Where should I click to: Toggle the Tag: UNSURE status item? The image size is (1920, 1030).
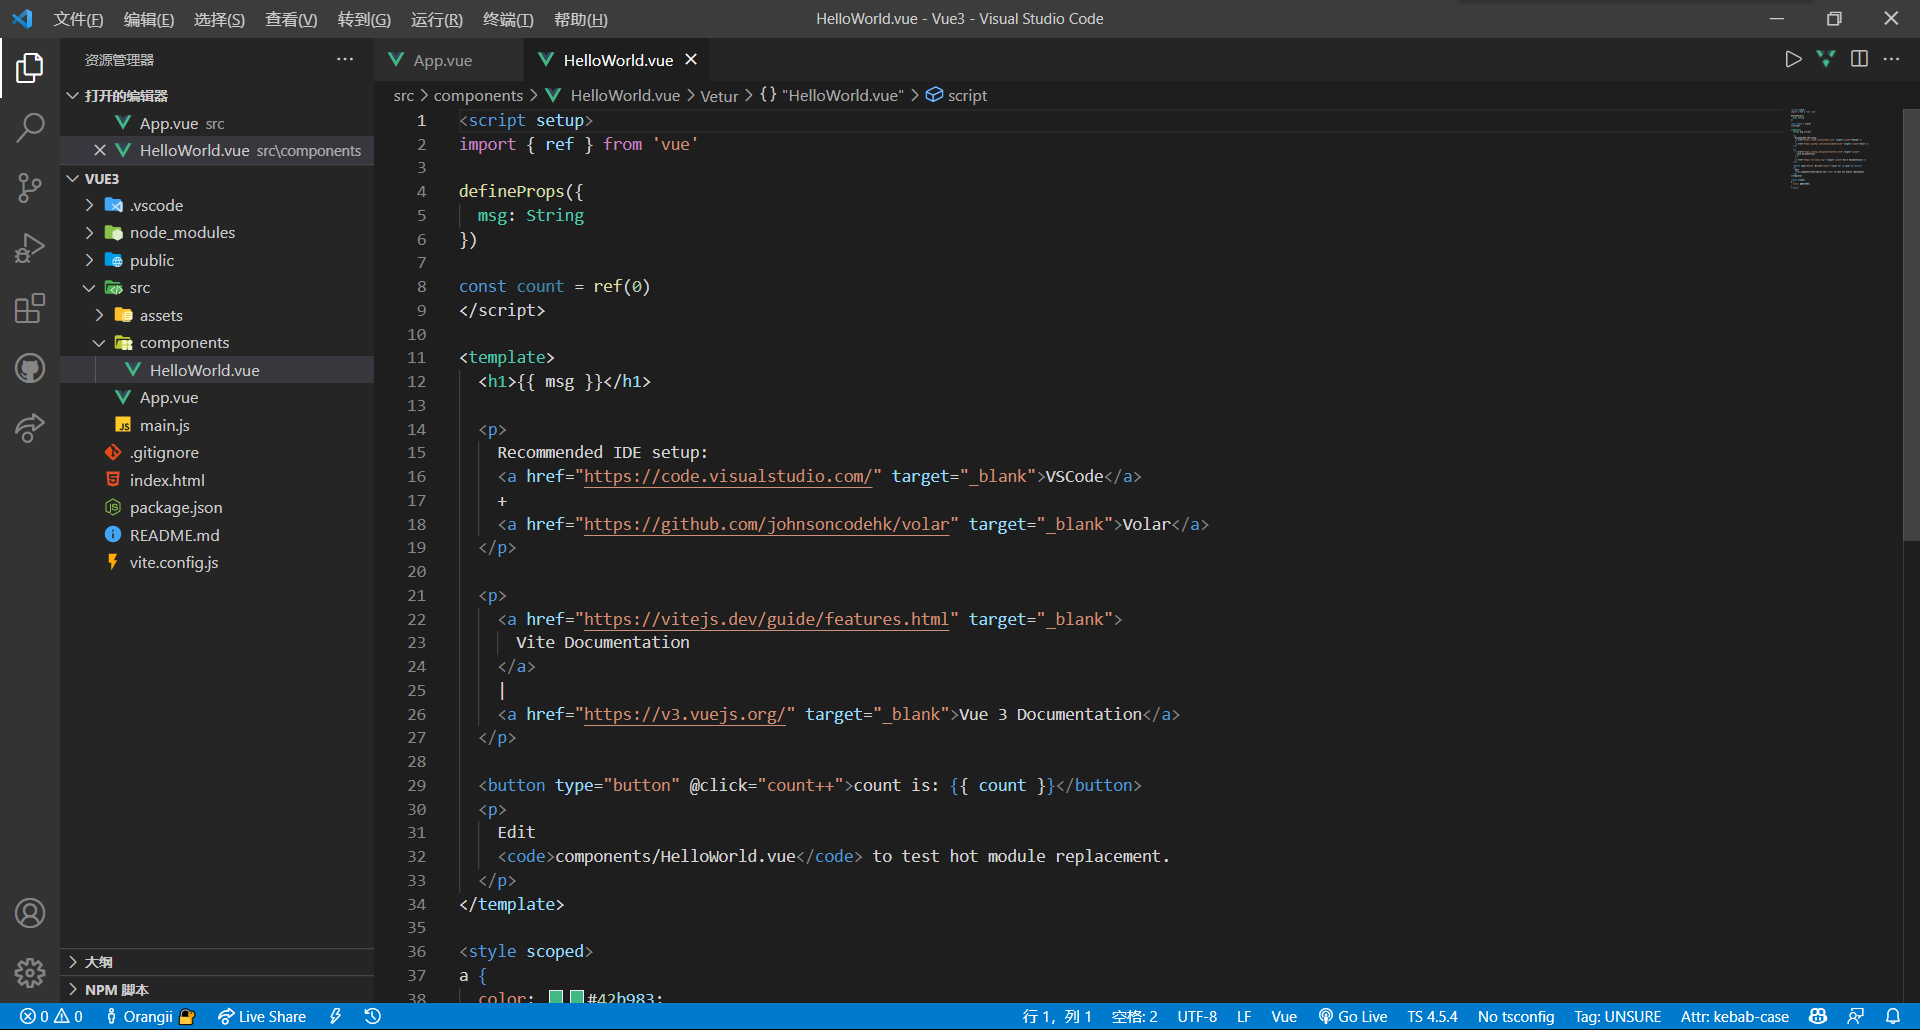pos(1617,1016)
